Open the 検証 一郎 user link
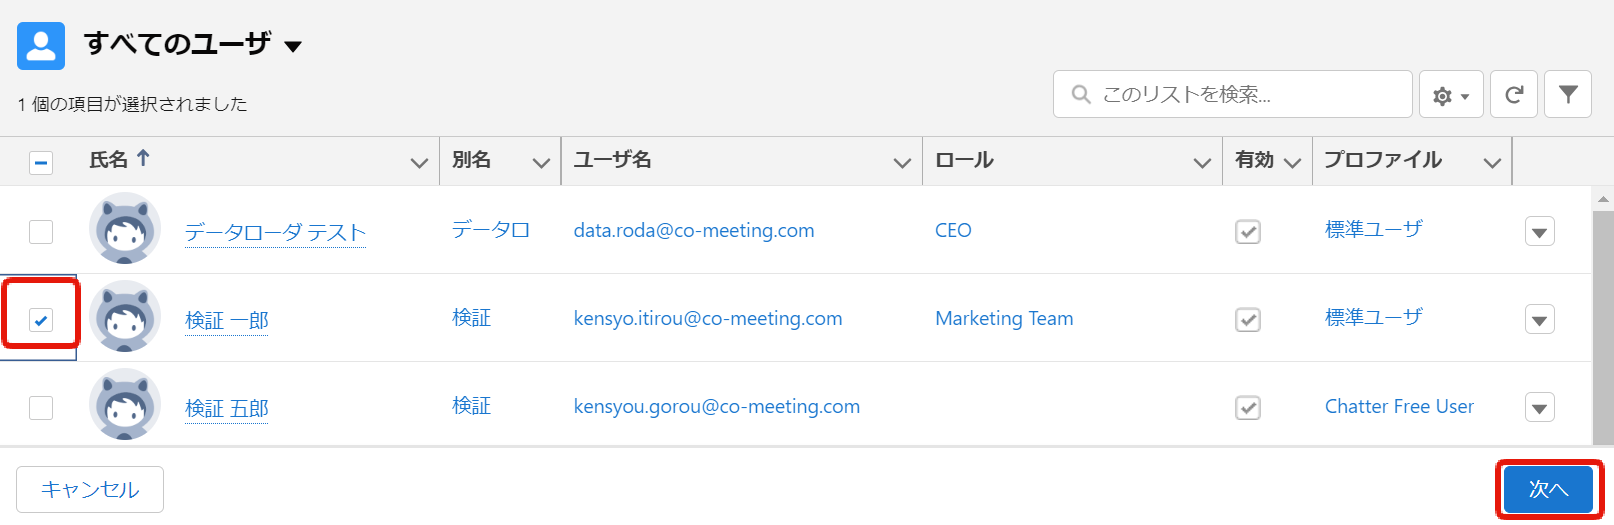The image size is (1614, 525). click(x=227, y=321)
